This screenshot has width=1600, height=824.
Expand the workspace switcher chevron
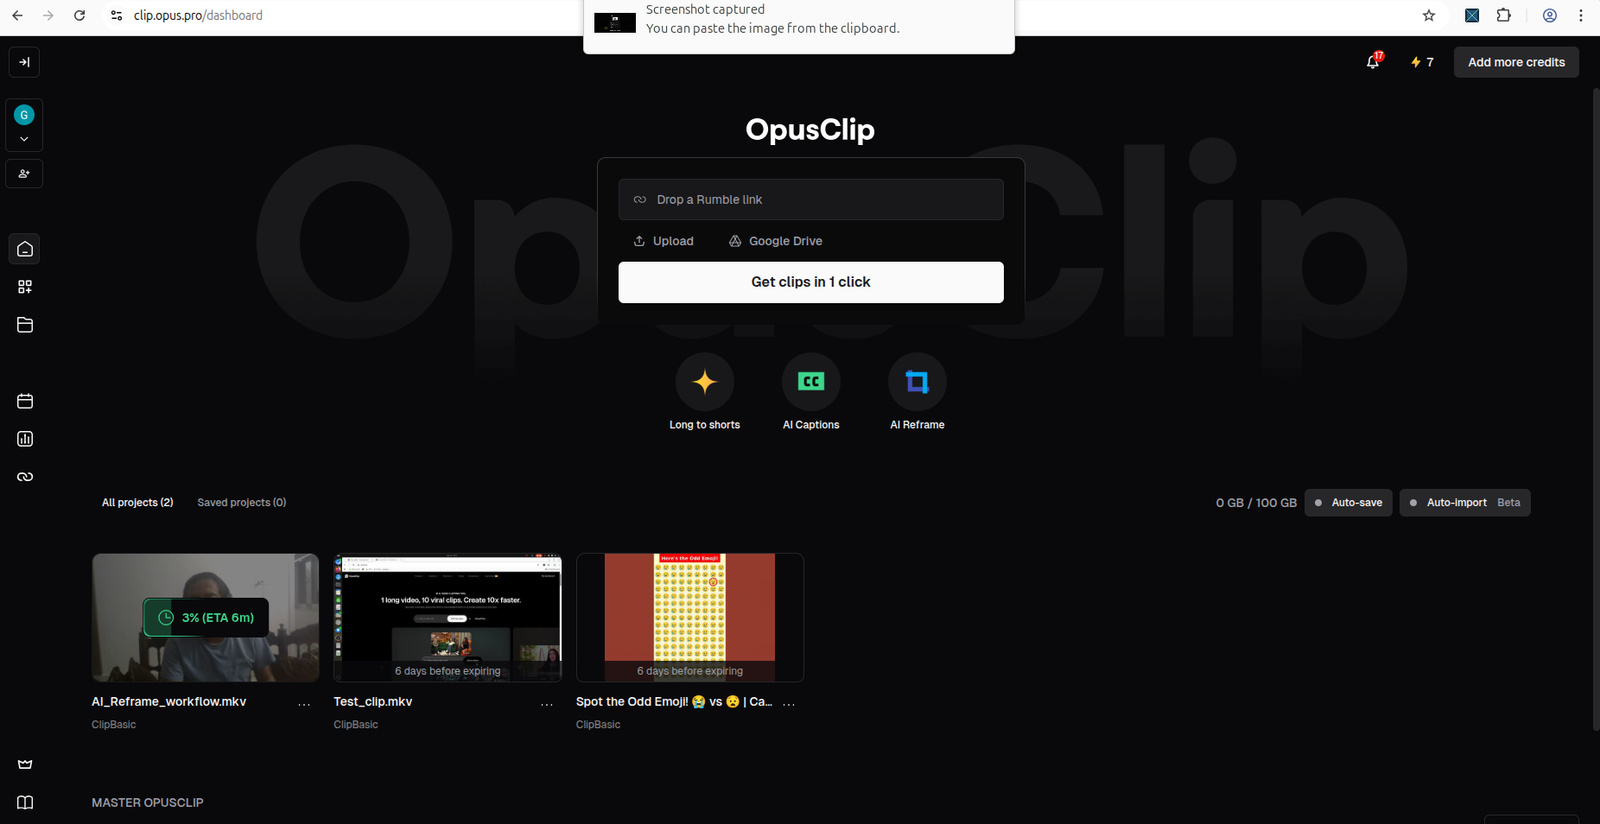pos(24,139)
